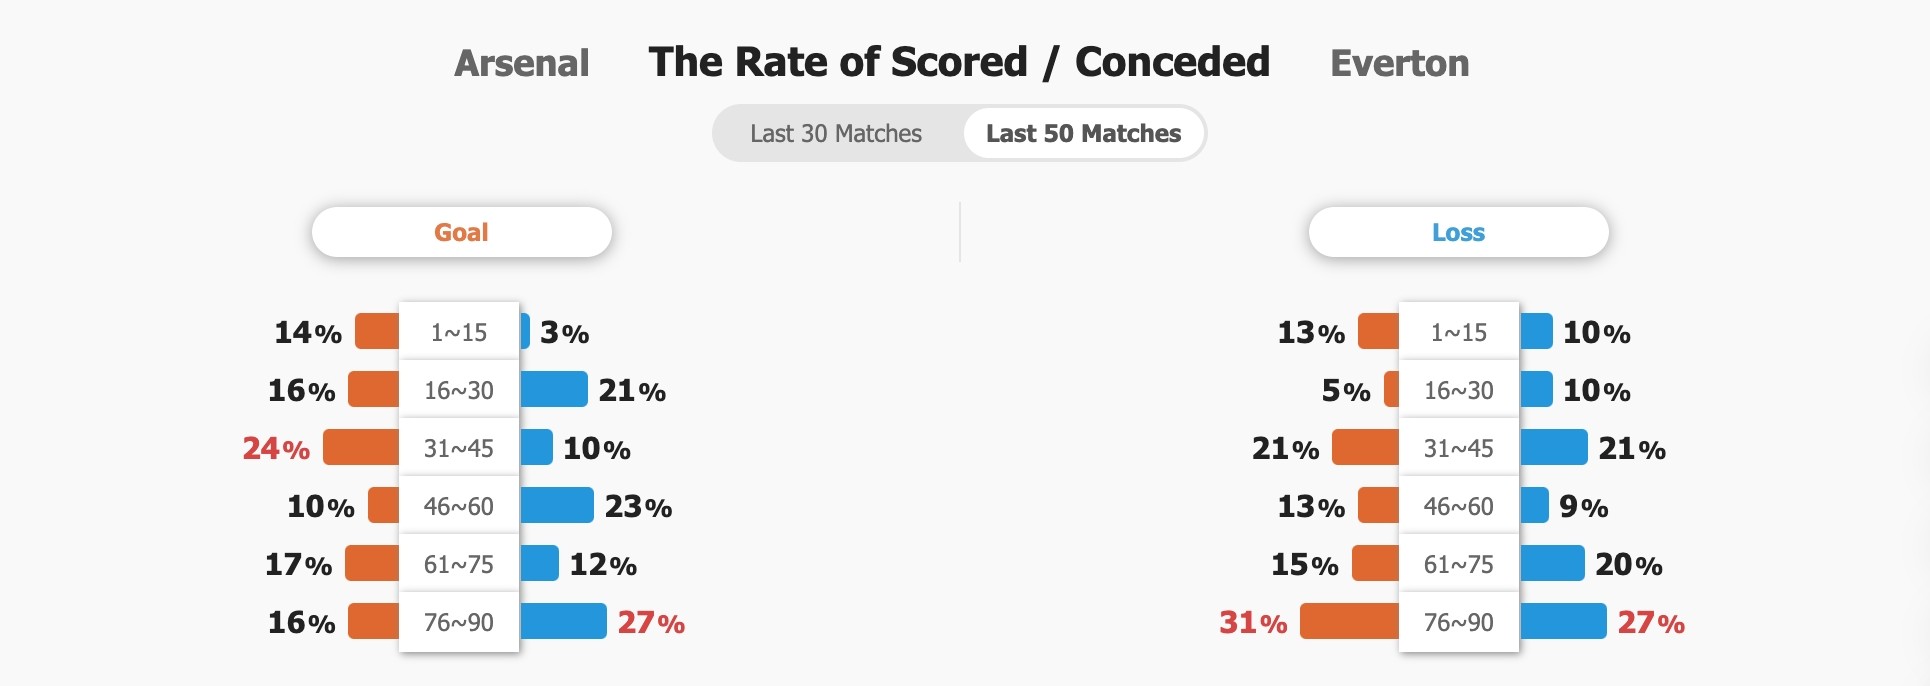Click the red 27% value in Loss chart
The height and width of the screenshot is (686, 1930).
coord(1651,622)
